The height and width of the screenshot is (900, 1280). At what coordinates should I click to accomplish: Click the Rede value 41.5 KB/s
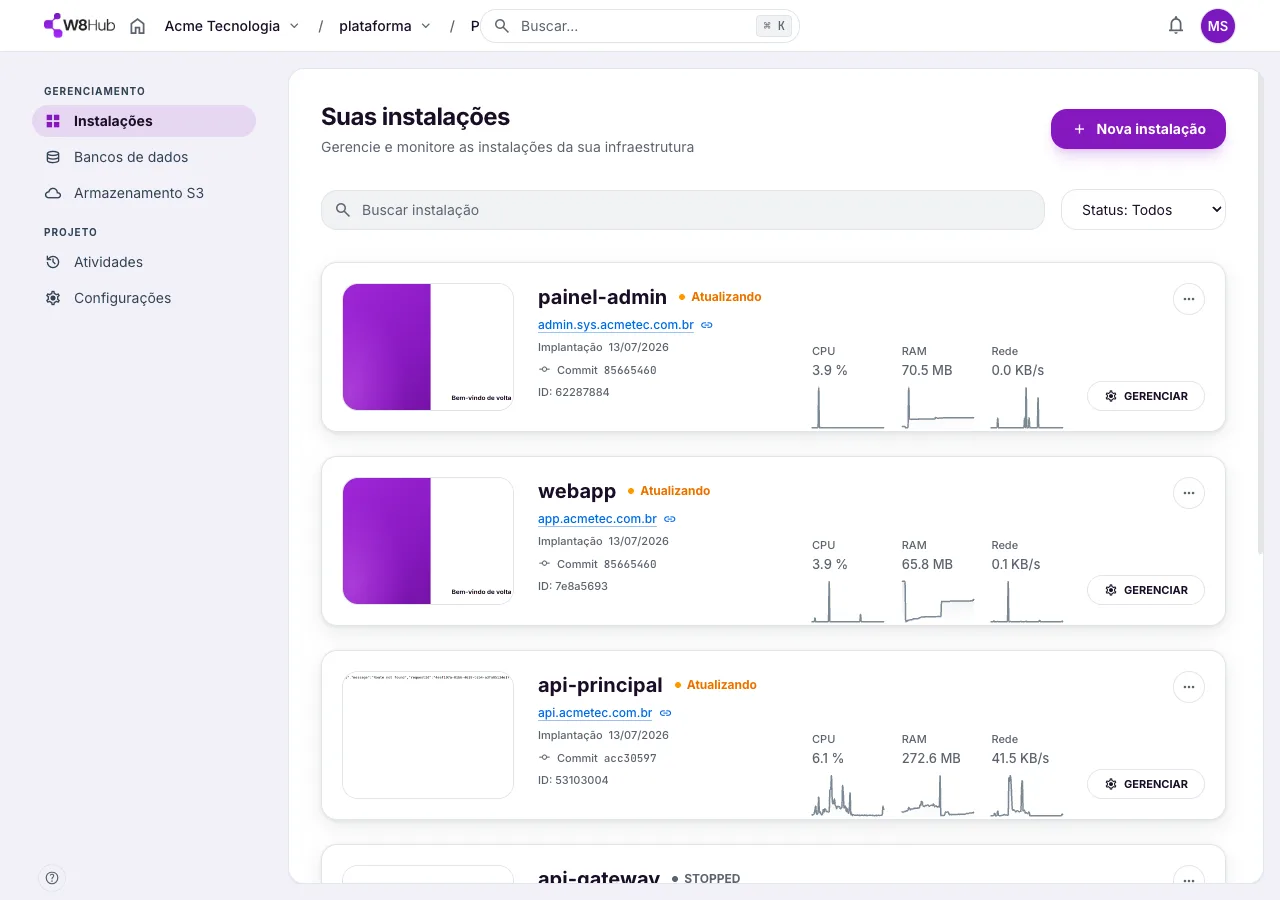[1020, 758]
